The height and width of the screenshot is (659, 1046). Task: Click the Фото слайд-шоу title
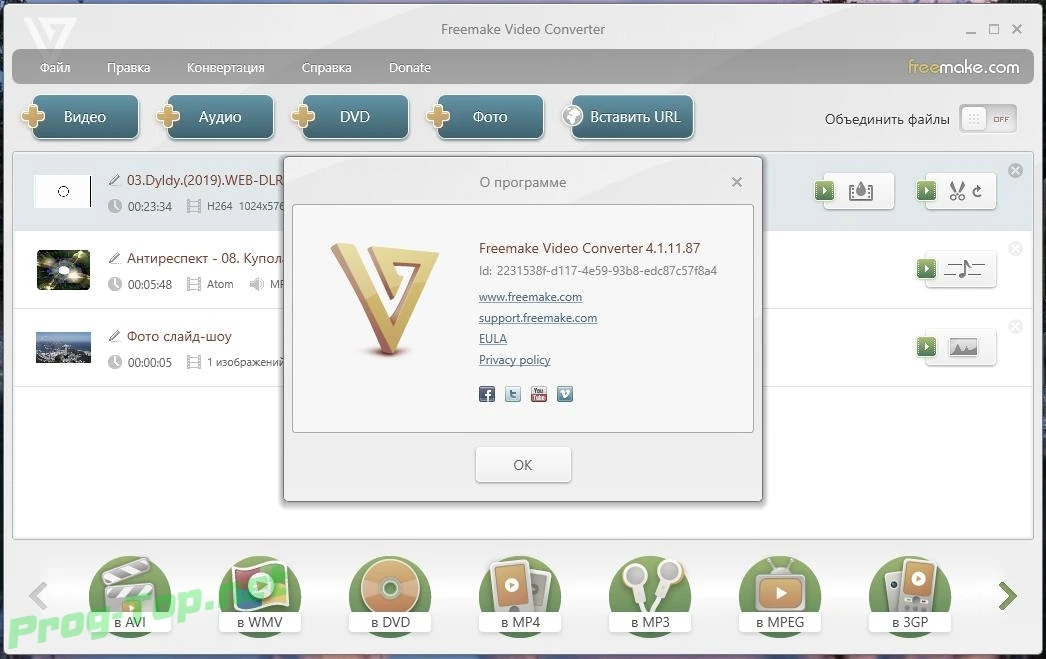179,336
